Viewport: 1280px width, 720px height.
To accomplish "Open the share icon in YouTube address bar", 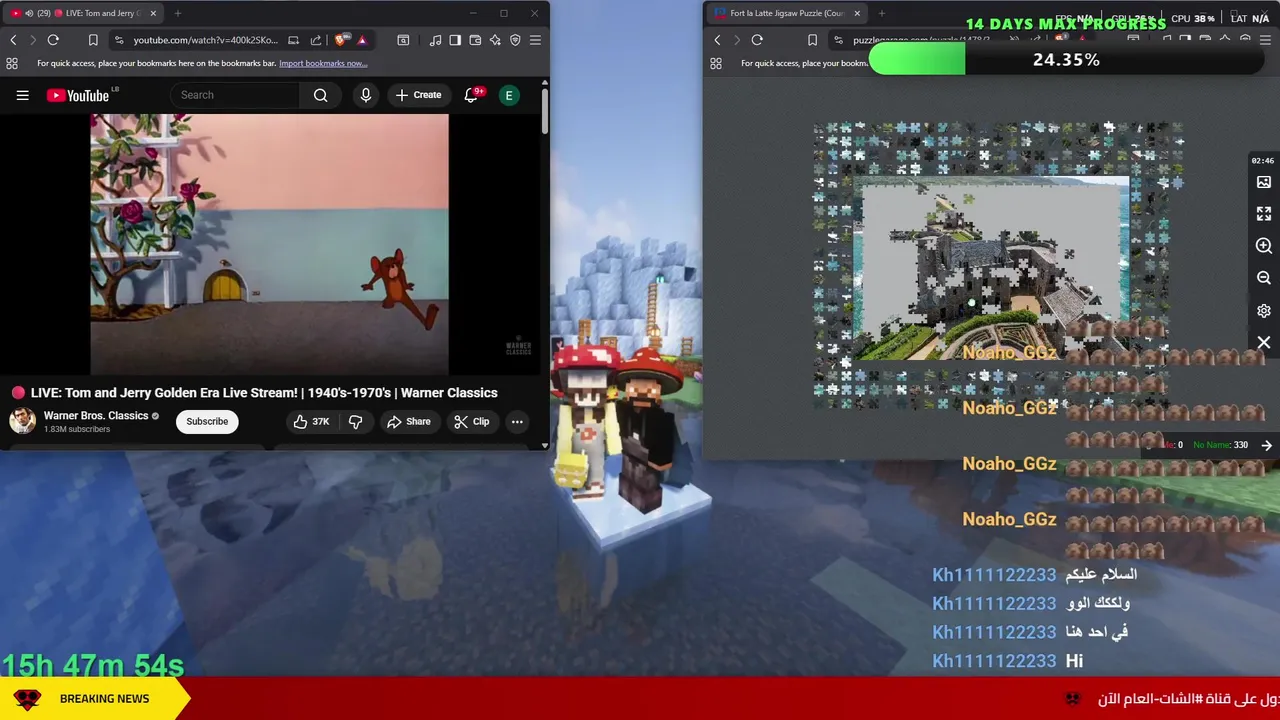I will click(316, 40).
